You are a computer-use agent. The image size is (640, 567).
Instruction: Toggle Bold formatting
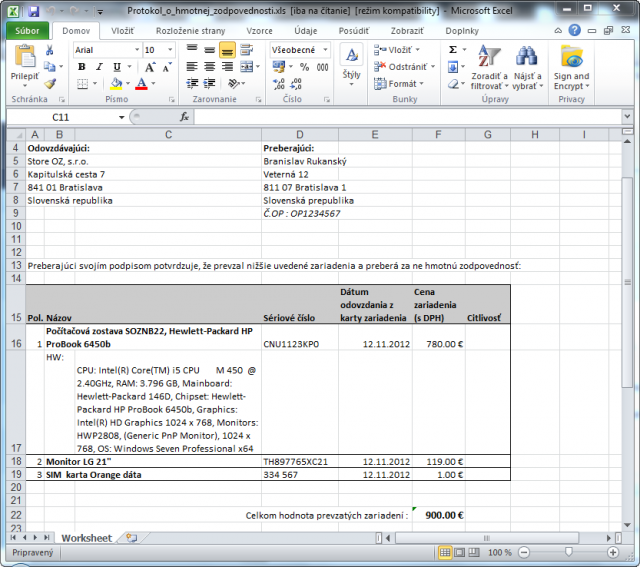click(82, 67)
